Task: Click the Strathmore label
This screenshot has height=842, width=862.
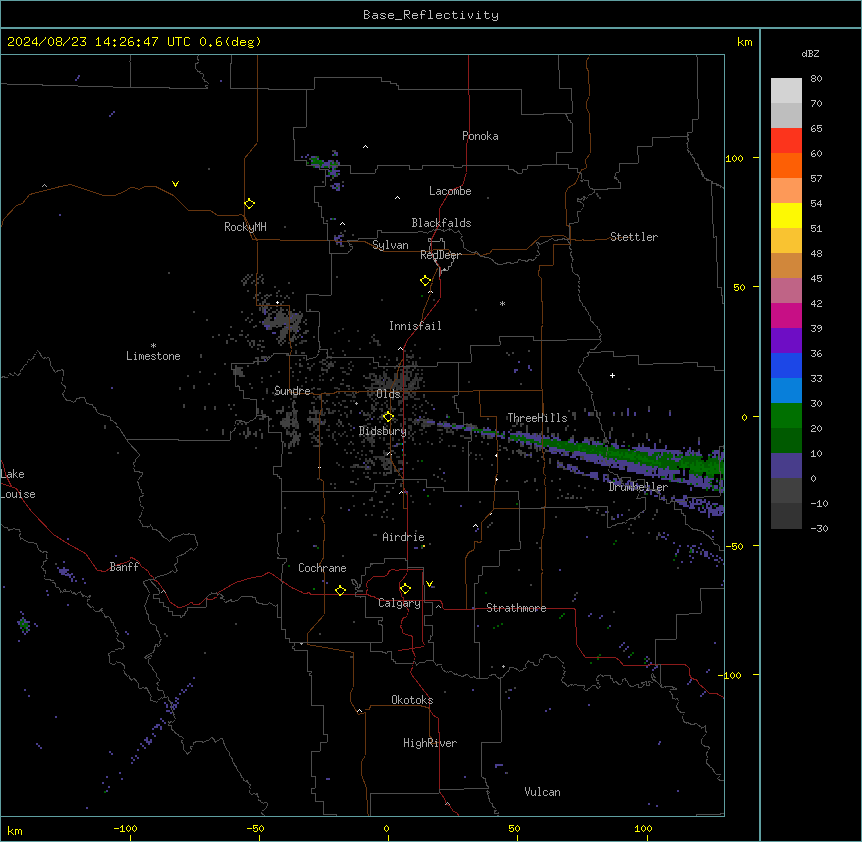Action: (x=516, y=608)
